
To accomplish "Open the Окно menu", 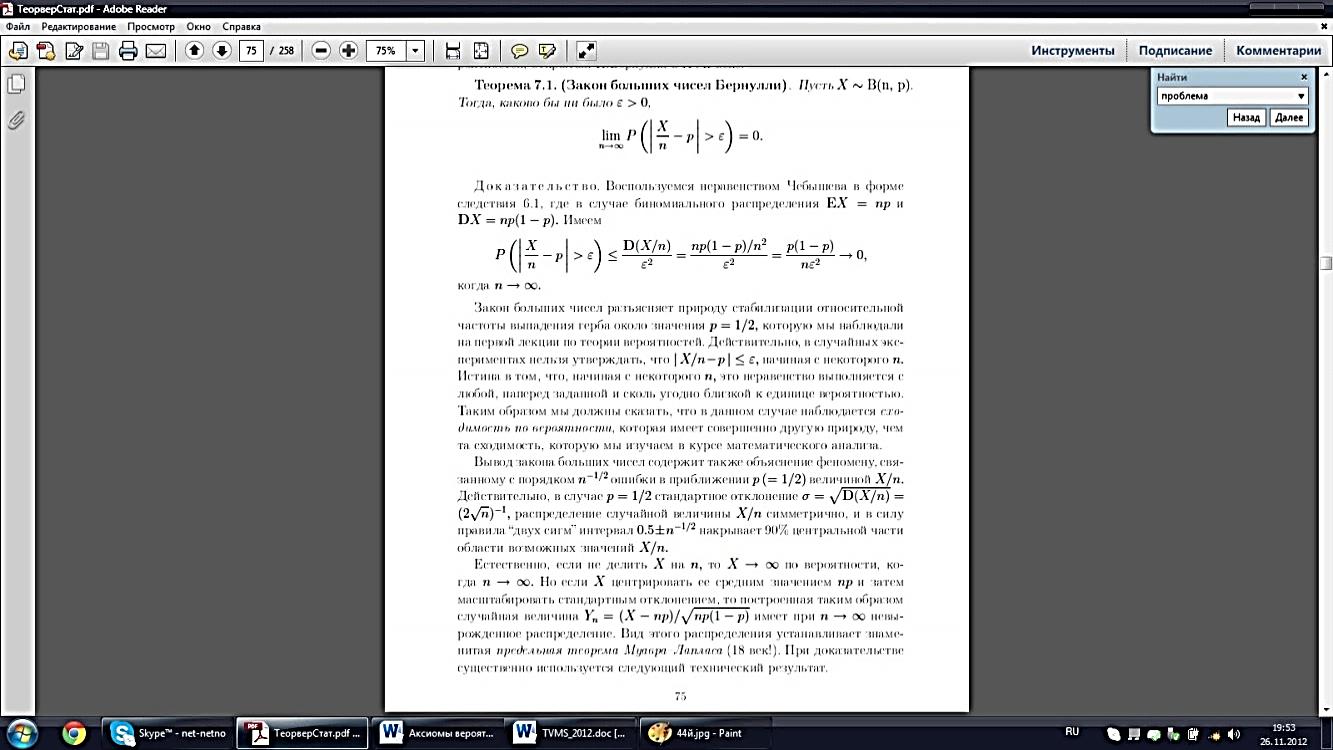I will click(x=199, y=26).
